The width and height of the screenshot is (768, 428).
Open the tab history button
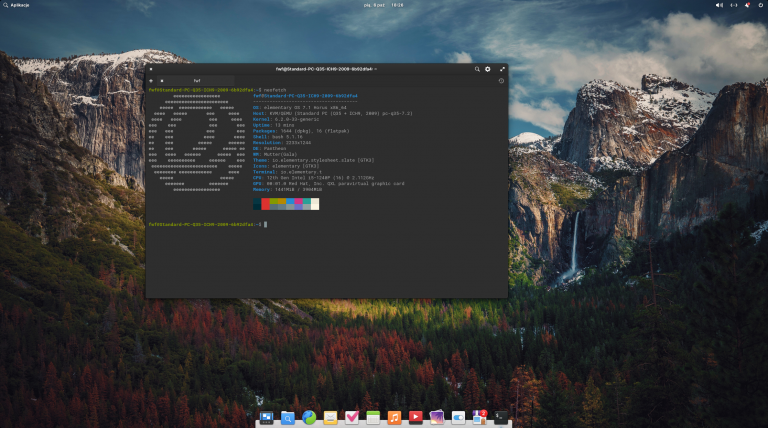point(501,81)
